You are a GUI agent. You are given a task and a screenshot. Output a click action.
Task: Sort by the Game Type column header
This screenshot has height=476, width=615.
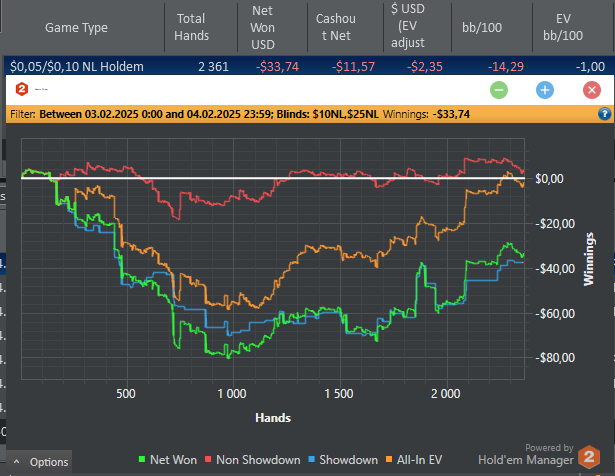click(76, 27)
